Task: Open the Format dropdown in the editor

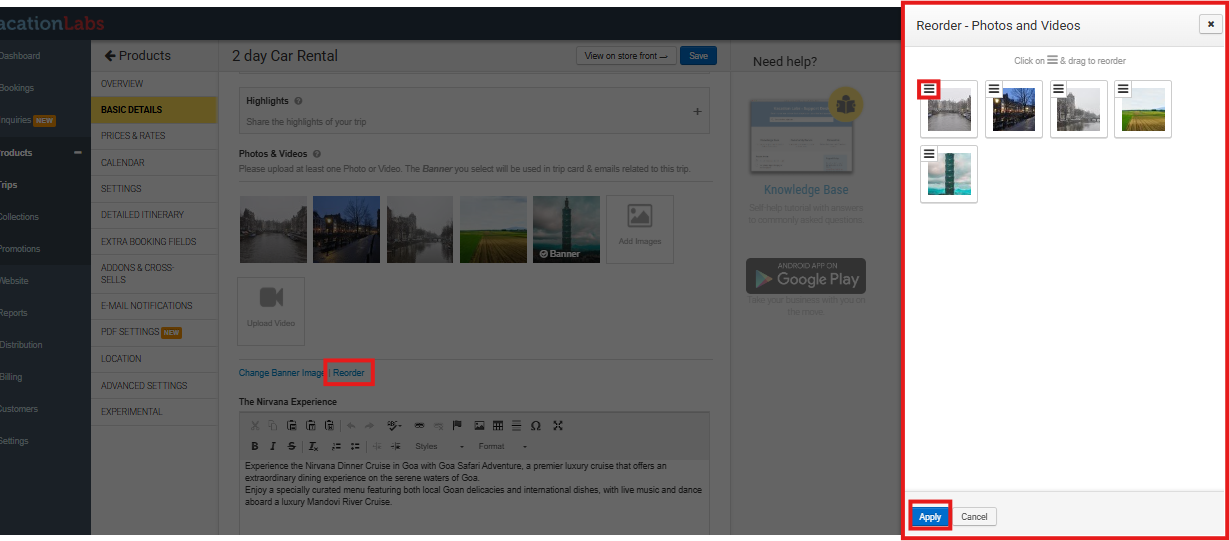Action: [503, 446]
